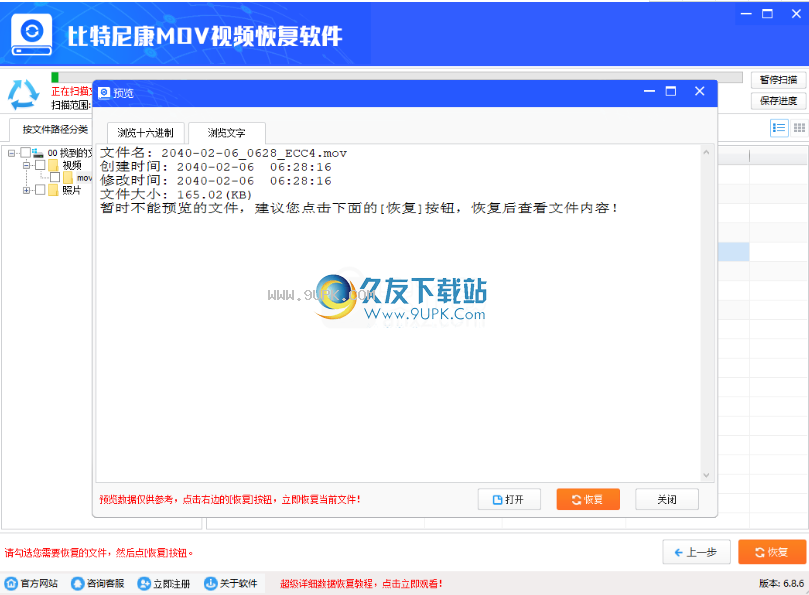Viewport: 809px width, 595px height.
Task: Tick the mov folder checkbox
Action: [x=55, y=177]
